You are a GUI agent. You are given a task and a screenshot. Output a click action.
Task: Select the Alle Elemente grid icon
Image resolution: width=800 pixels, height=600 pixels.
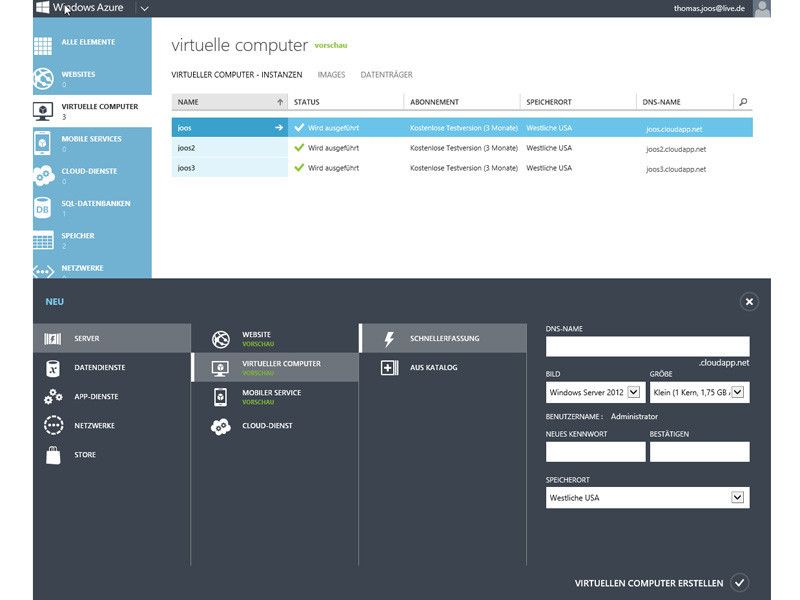[x=43, y=46]
